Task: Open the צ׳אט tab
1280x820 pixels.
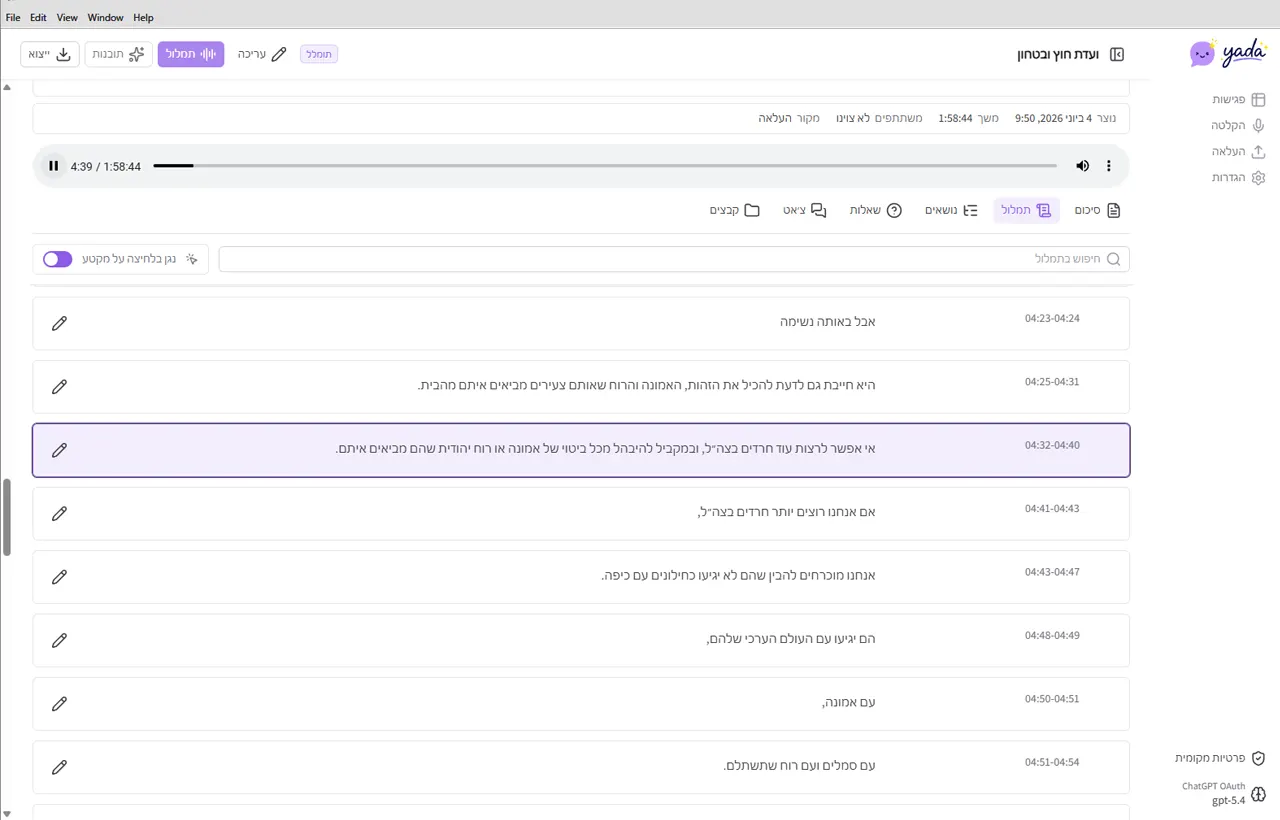Action: 805,210
